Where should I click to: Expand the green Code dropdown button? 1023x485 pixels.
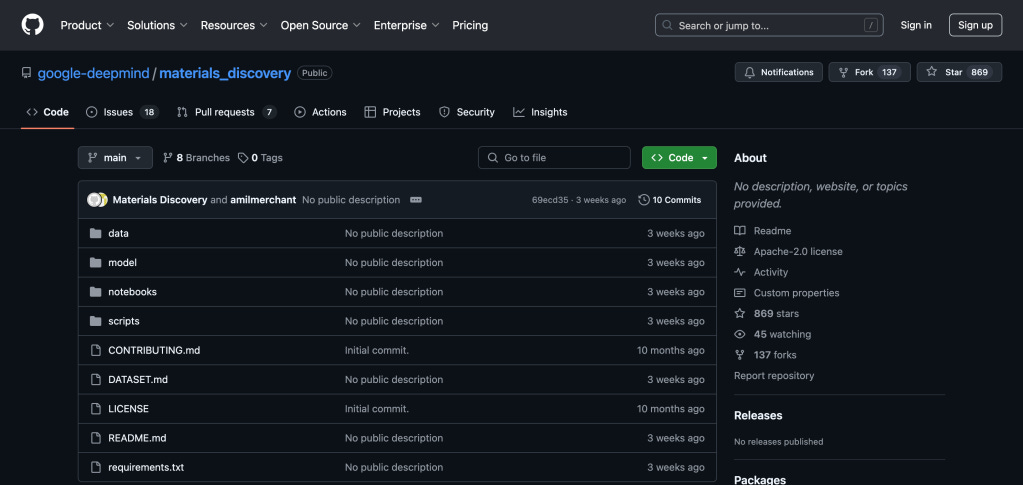point(679,158)
